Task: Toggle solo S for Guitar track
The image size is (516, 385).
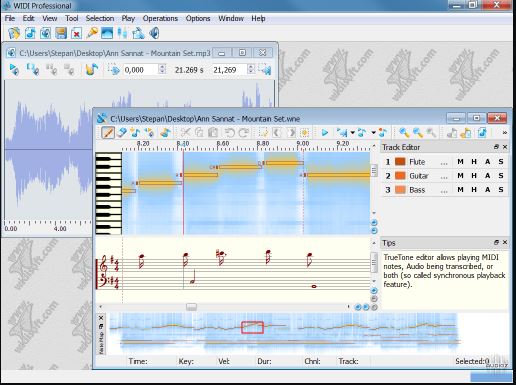Action: pos(501,176)
